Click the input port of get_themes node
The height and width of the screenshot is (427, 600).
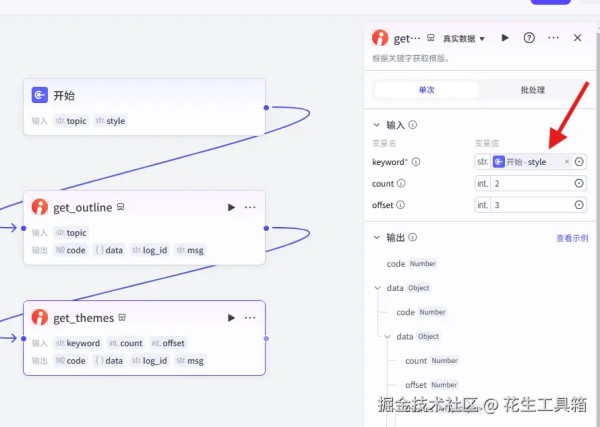(x=24, y=339)
